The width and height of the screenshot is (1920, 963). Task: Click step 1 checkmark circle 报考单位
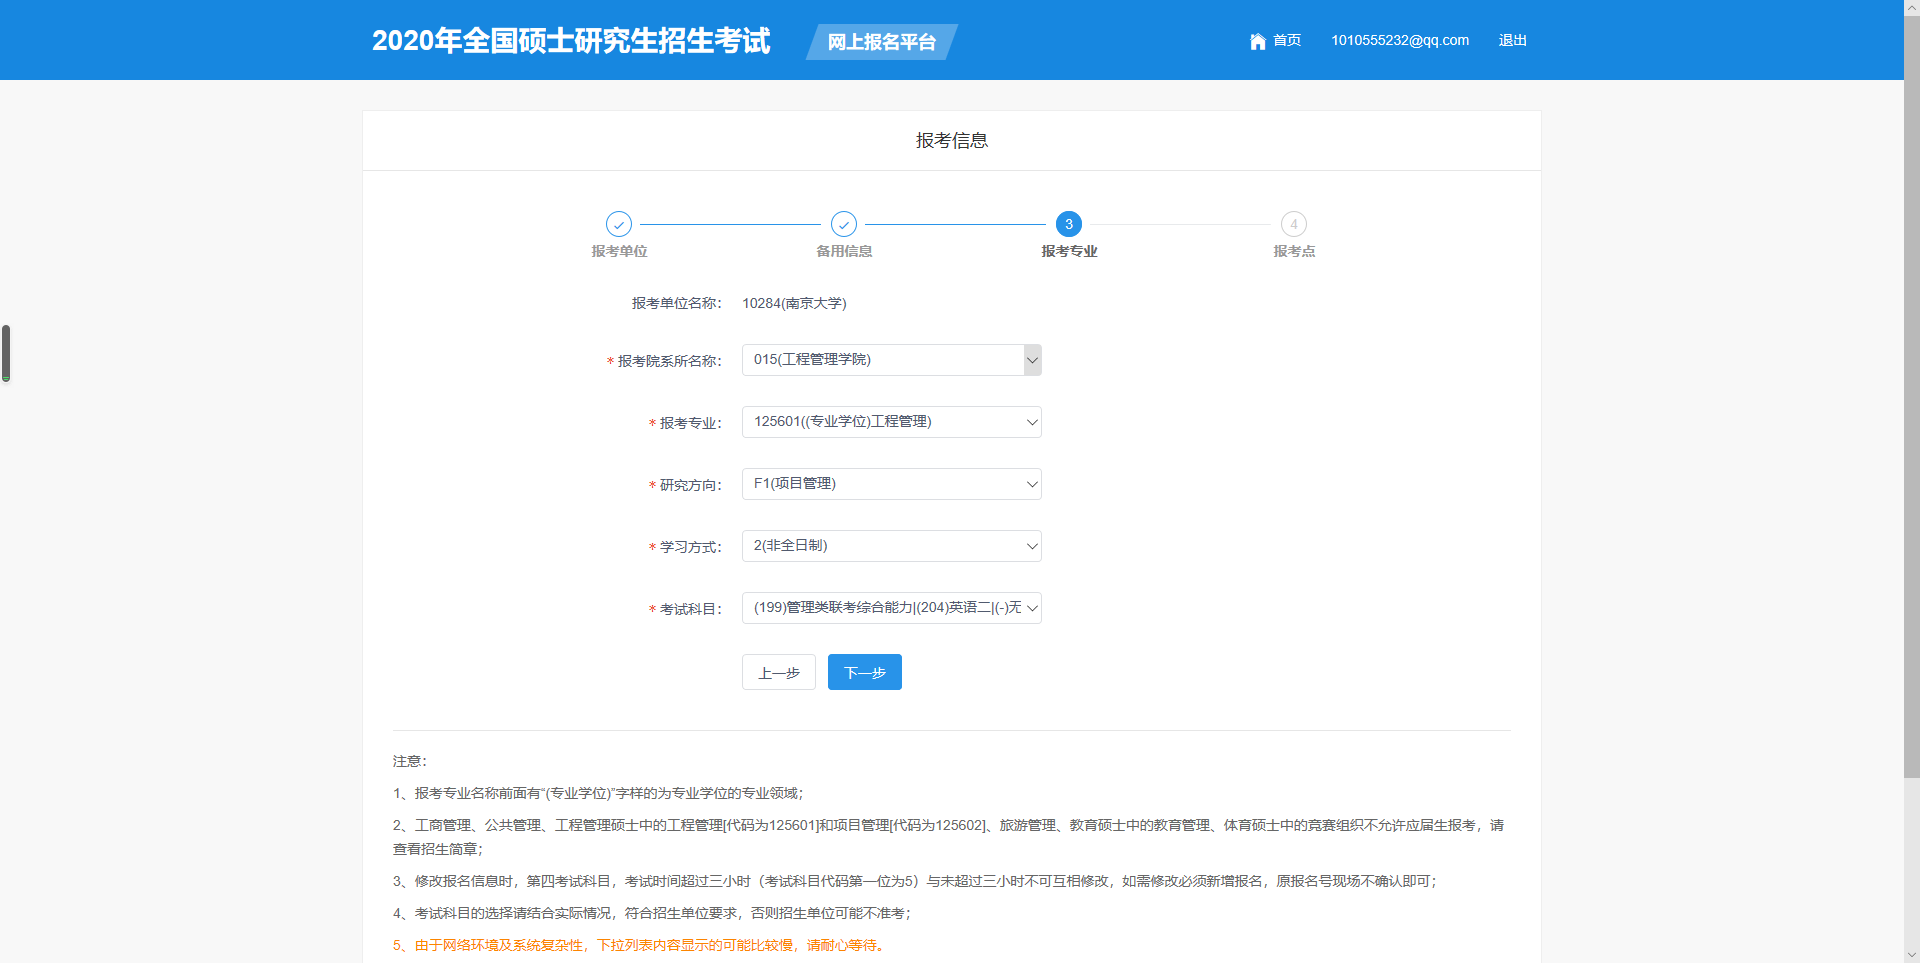(x=619, y=224)
